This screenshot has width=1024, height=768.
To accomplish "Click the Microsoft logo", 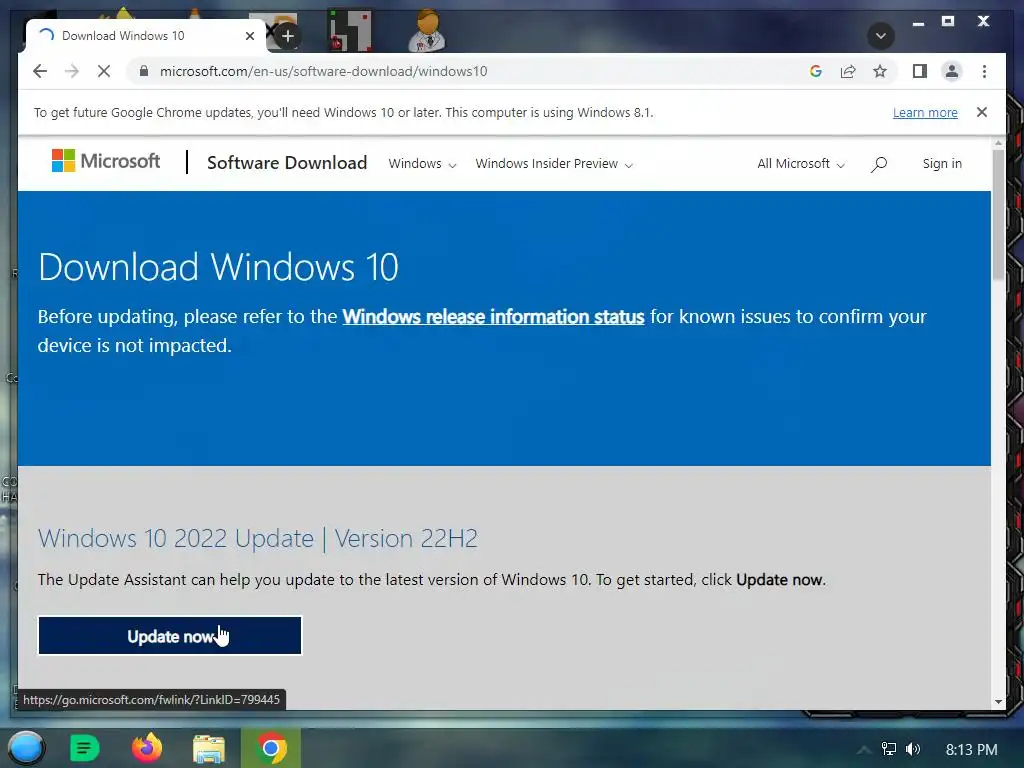I will pyautogui.click(x=106, y=161).
